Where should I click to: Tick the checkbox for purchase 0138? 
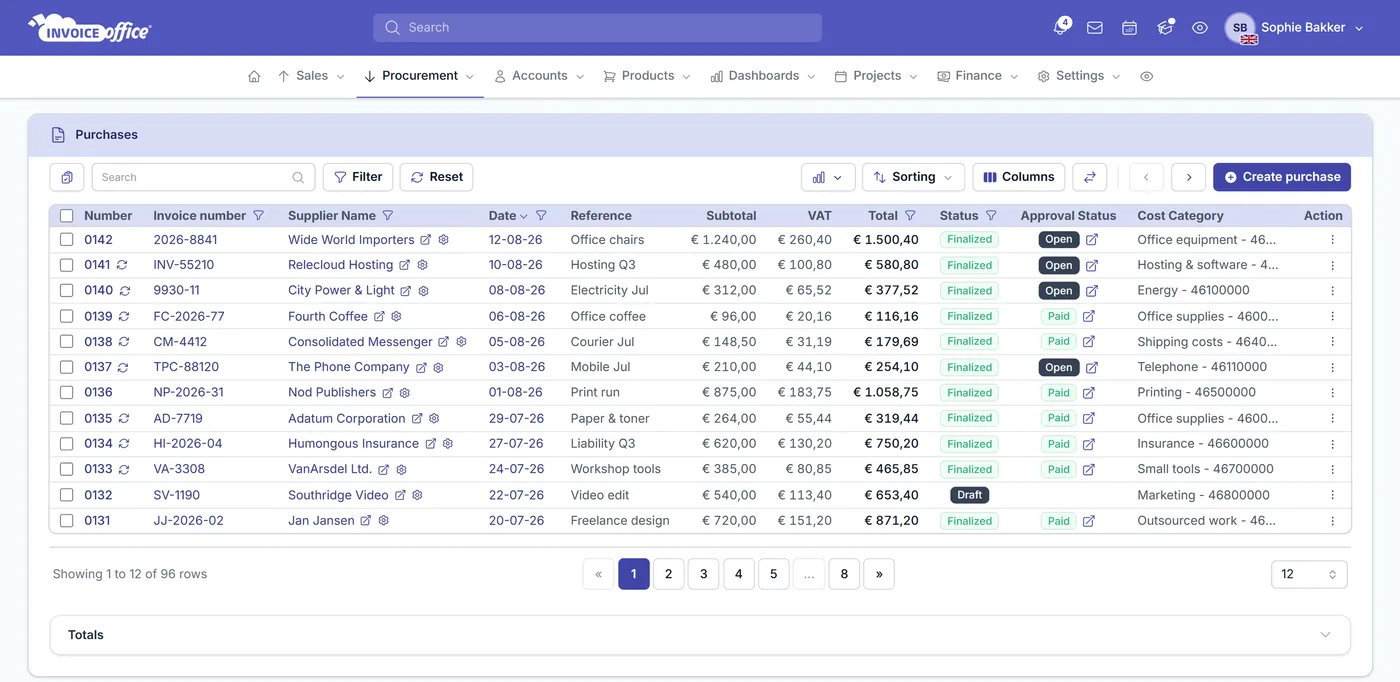point(66,342)
